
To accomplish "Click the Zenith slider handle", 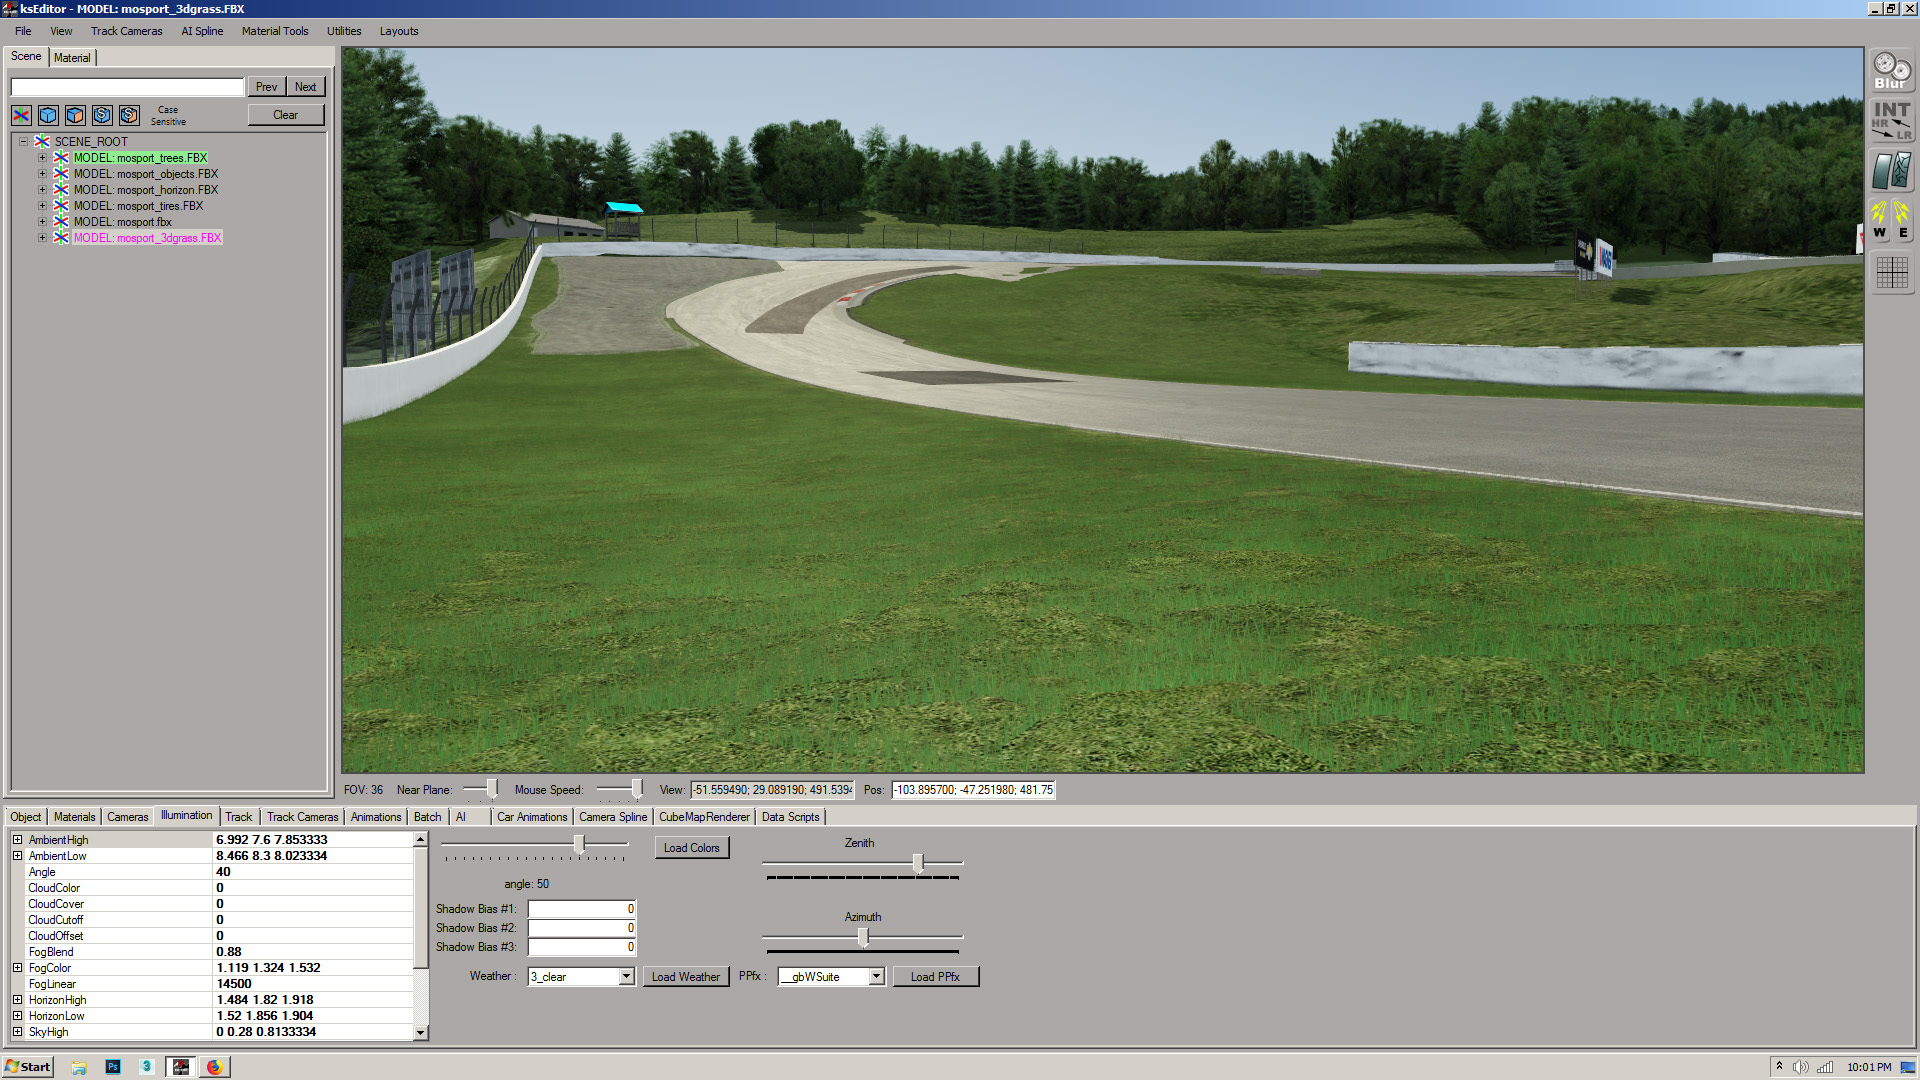I will coord(917,862).
